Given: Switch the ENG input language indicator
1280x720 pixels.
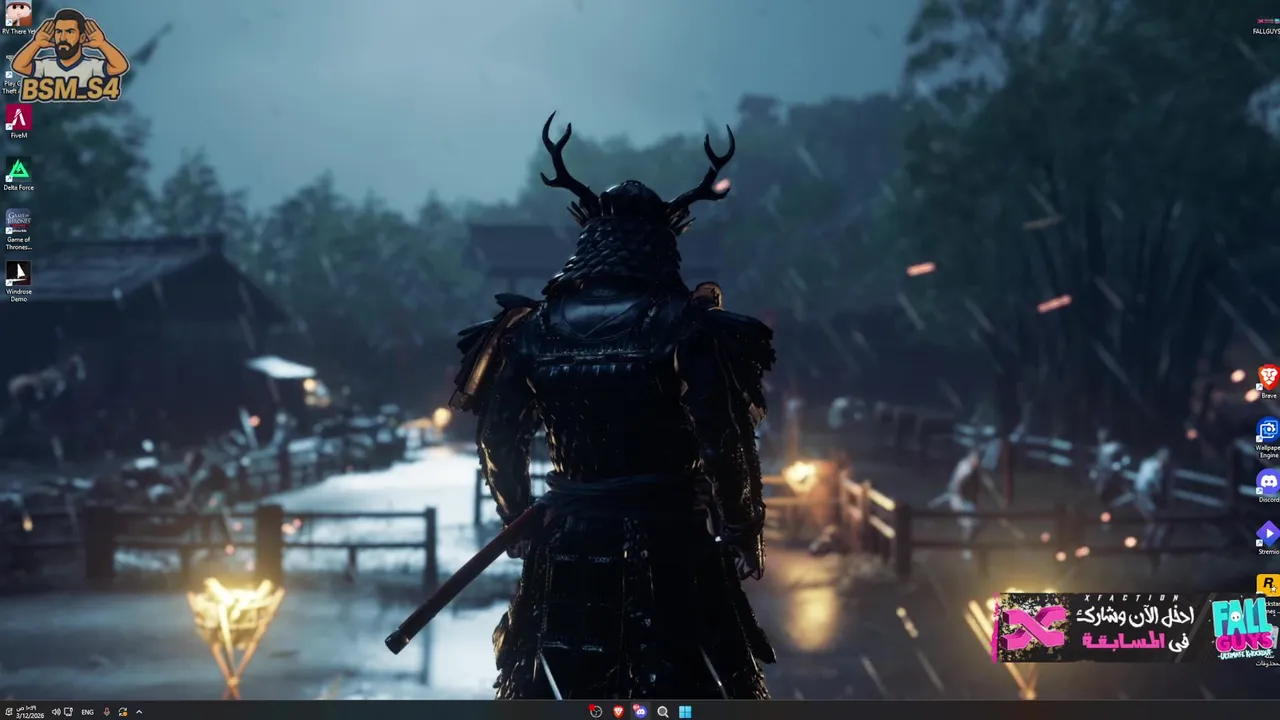Looking at the screenshot, I should pyautogui.click(x=87, y=712).
